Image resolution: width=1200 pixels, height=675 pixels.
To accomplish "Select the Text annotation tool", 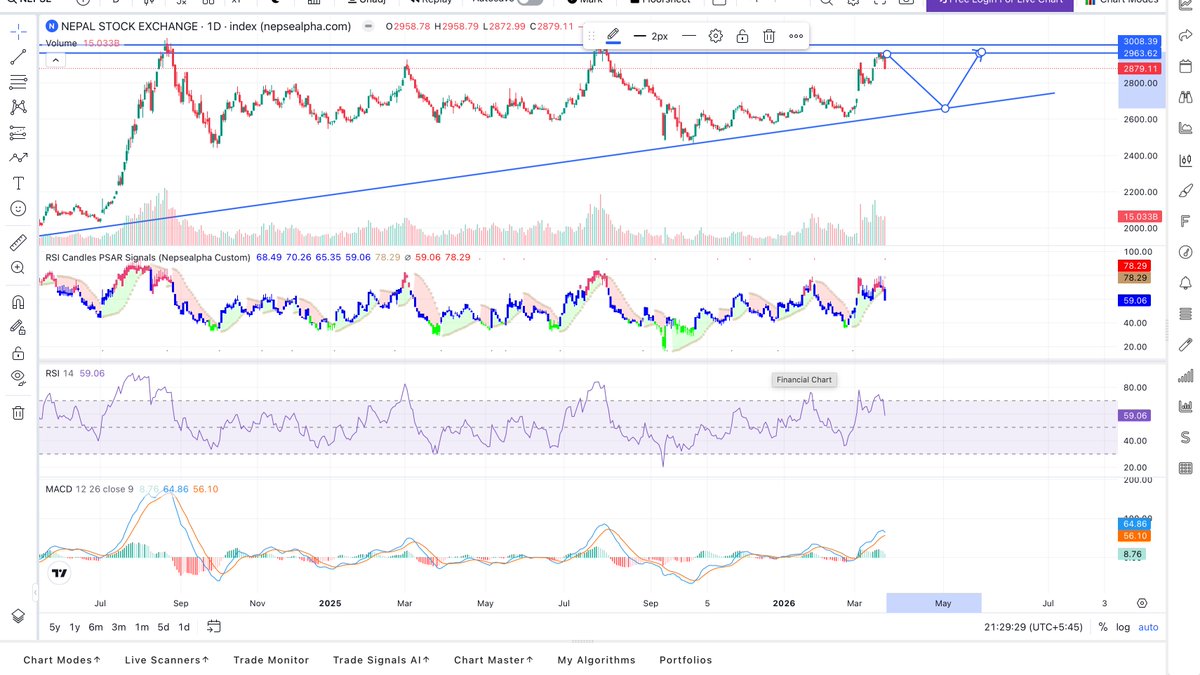I will click(x=18, y=183).
